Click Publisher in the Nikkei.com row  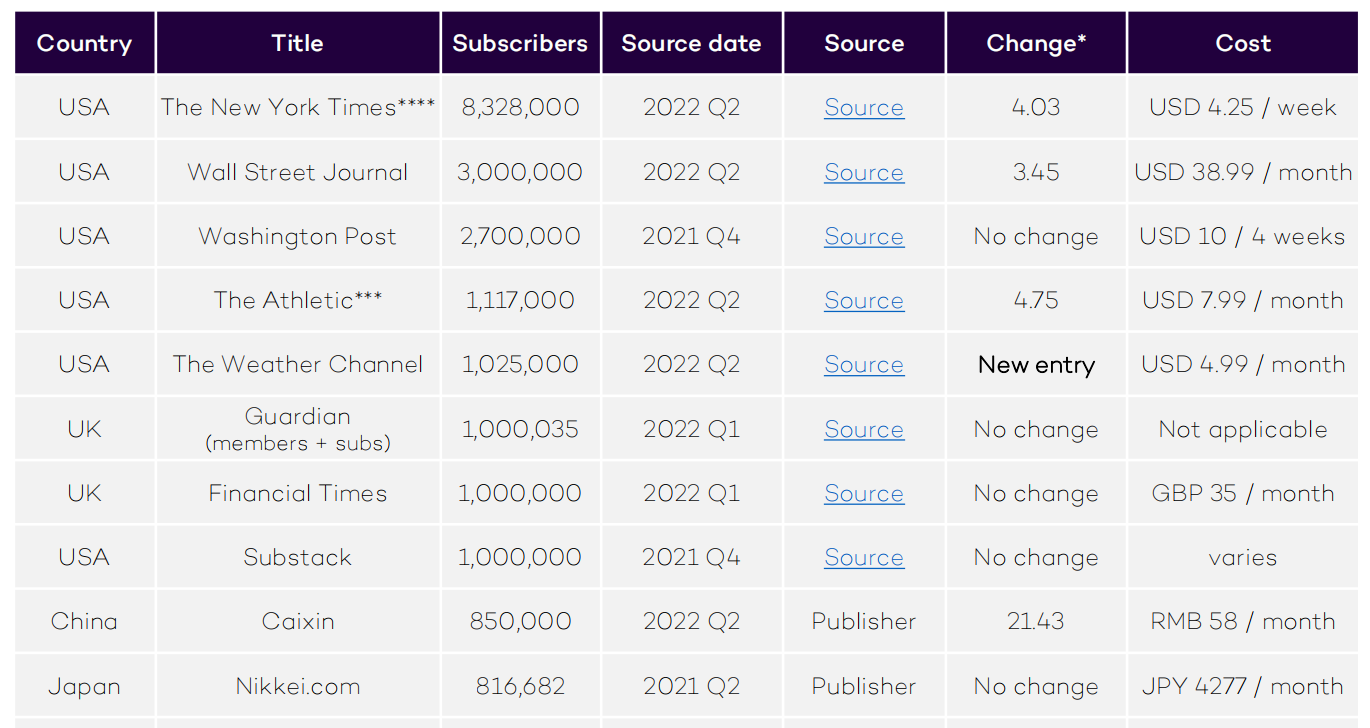(x=864, y=686)
